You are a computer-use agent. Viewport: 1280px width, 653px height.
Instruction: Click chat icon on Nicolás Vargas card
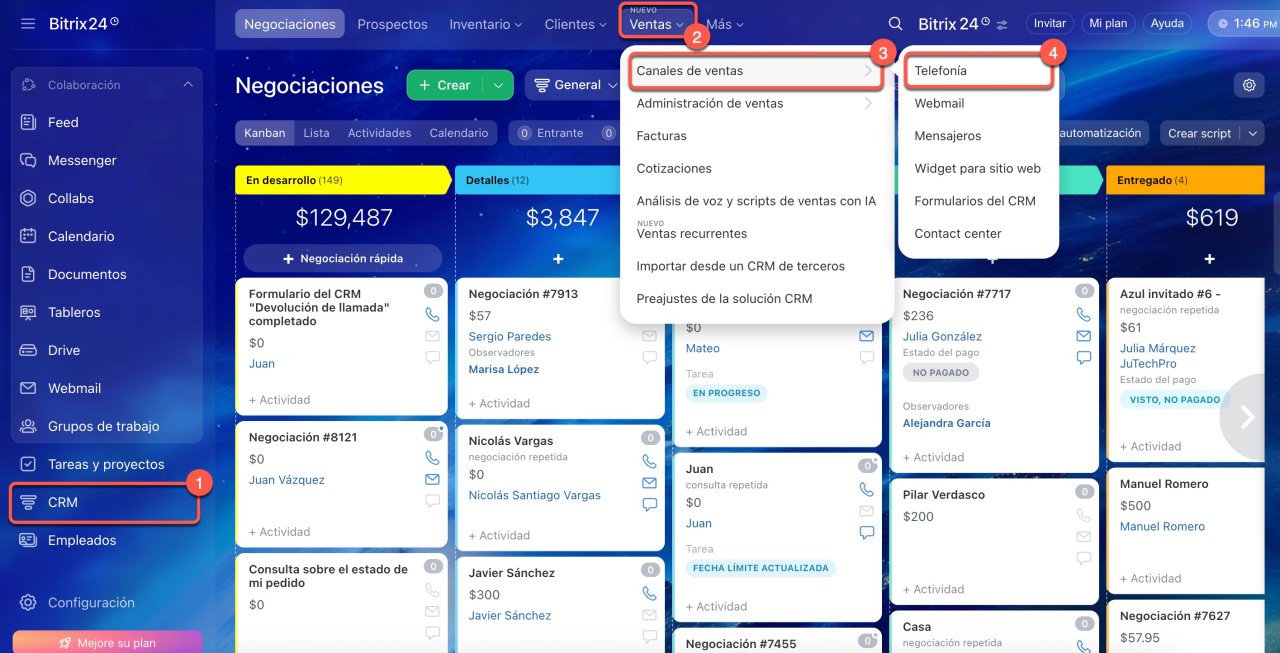(650, 505)
